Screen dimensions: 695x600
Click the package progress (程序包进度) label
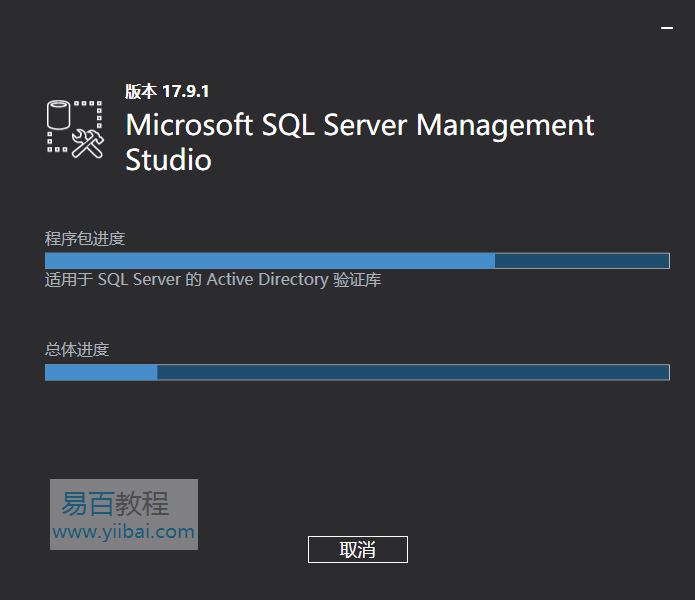(x=85, y=238)
